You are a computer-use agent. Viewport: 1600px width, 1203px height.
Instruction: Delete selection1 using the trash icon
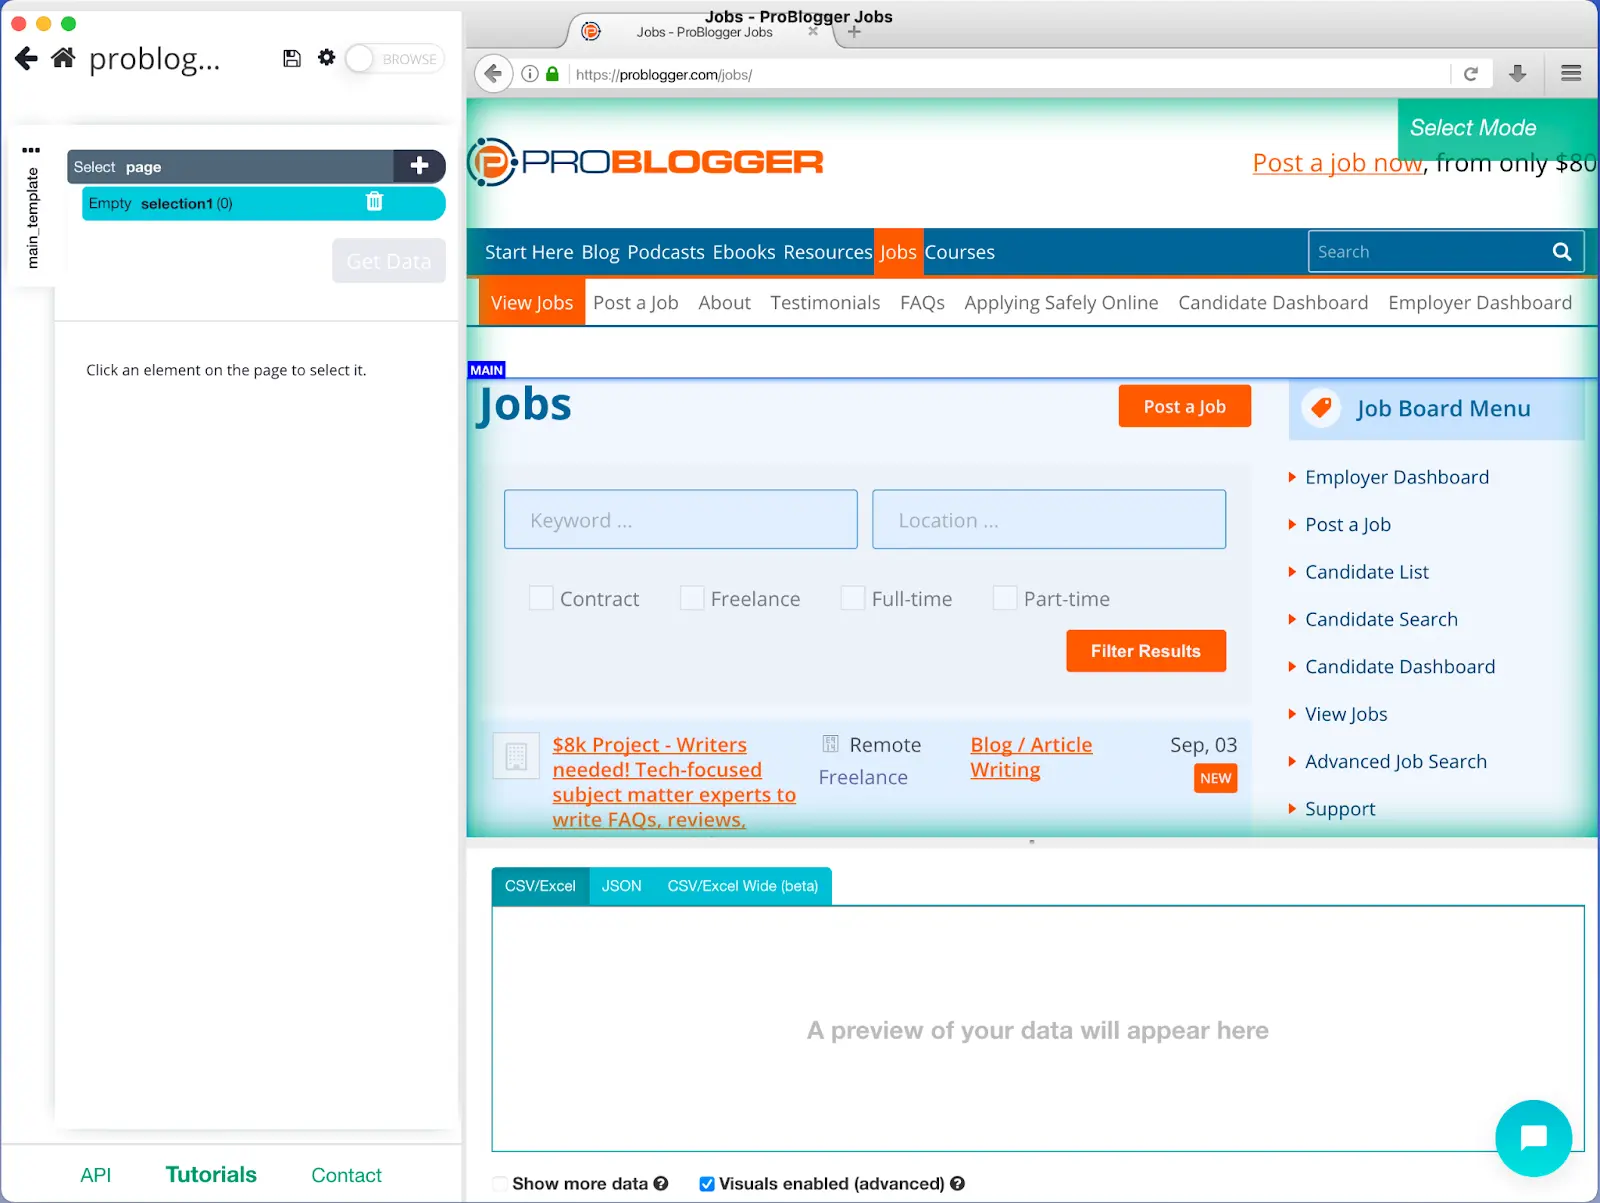375,202
